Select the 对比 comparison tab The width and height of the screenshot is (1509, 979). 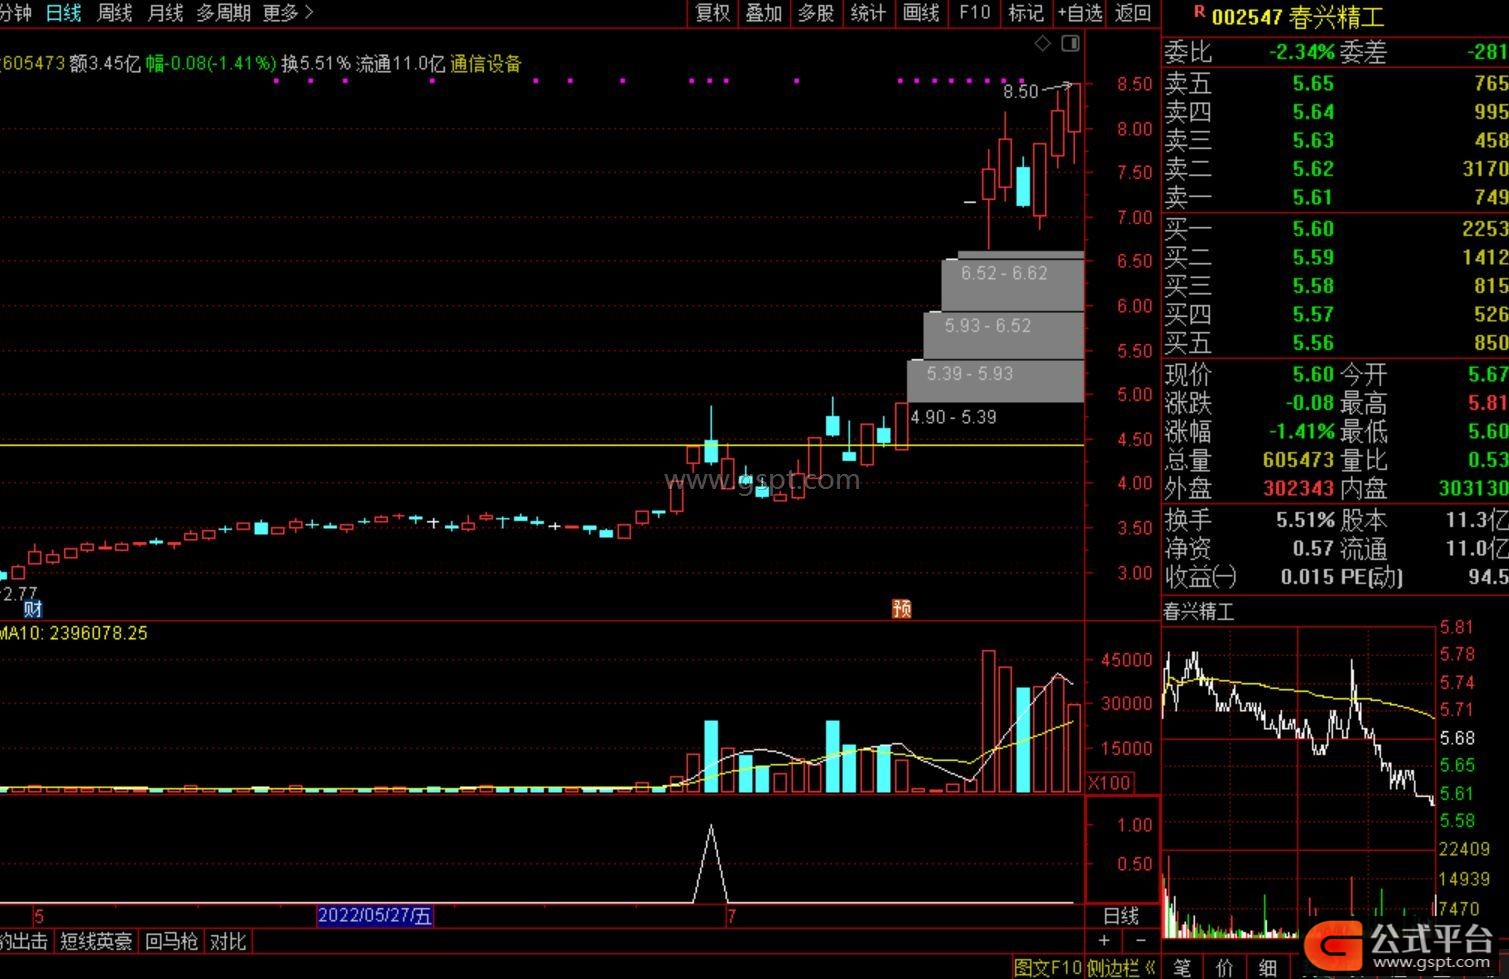pyautogui.click(x=228, y=941)
